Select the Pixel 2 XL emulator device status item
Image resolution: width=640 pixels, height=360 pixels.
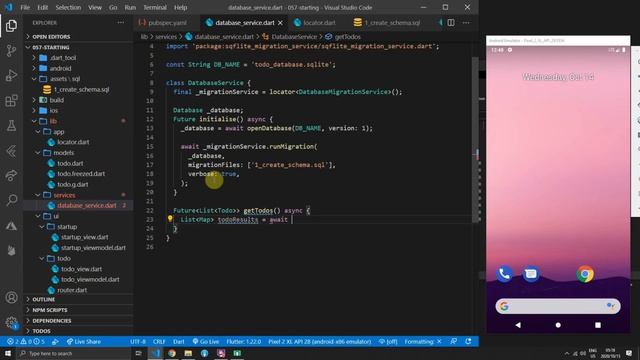(320, 342)
